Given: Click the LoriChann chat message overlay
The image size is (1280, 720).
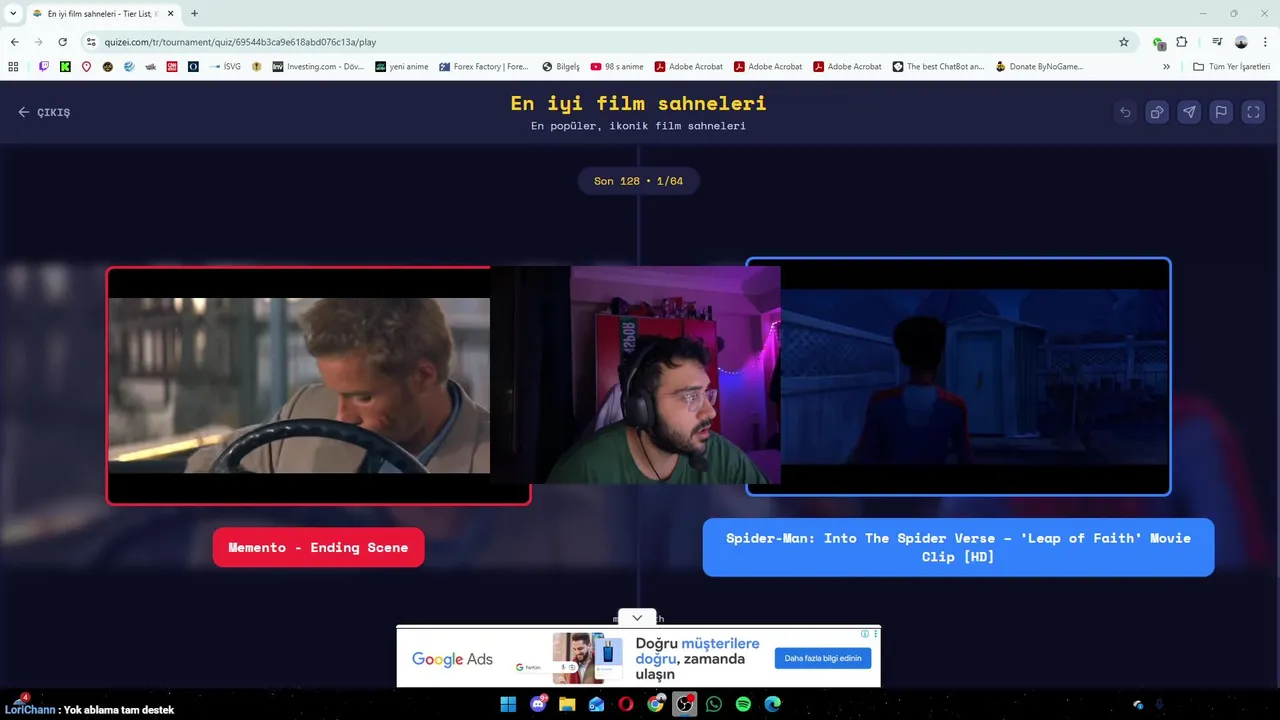Looking at the screenshot, I should (x=90, y=709).
